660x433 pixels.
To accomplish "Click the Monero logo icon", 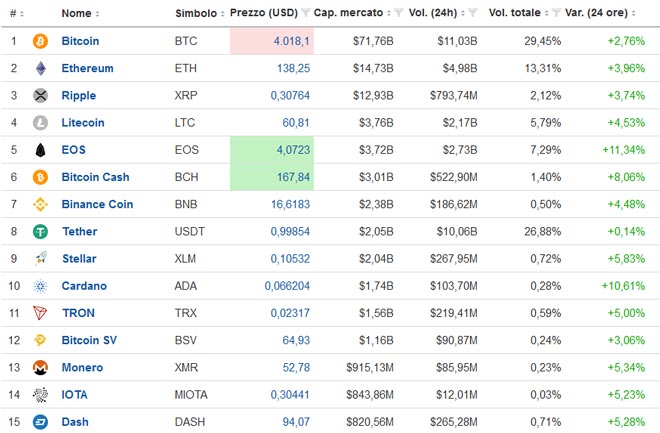I will (x=41, y=367).
